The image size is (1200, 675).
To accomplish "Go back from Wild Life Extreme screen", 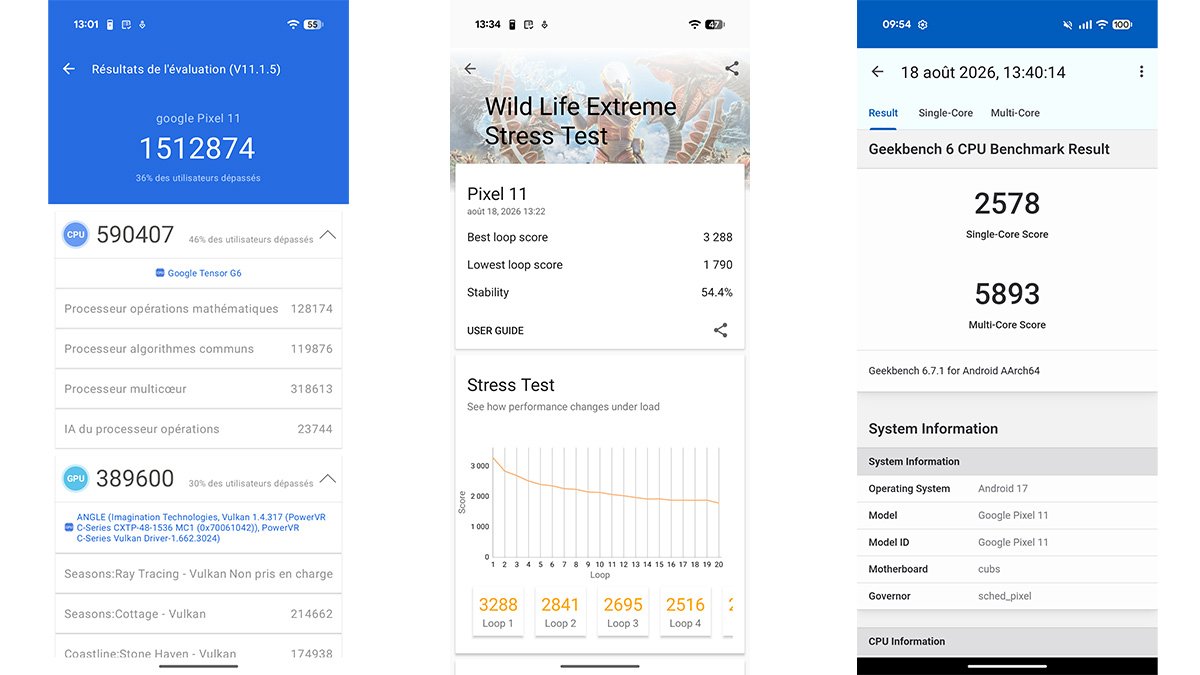I will coord(470,69).
